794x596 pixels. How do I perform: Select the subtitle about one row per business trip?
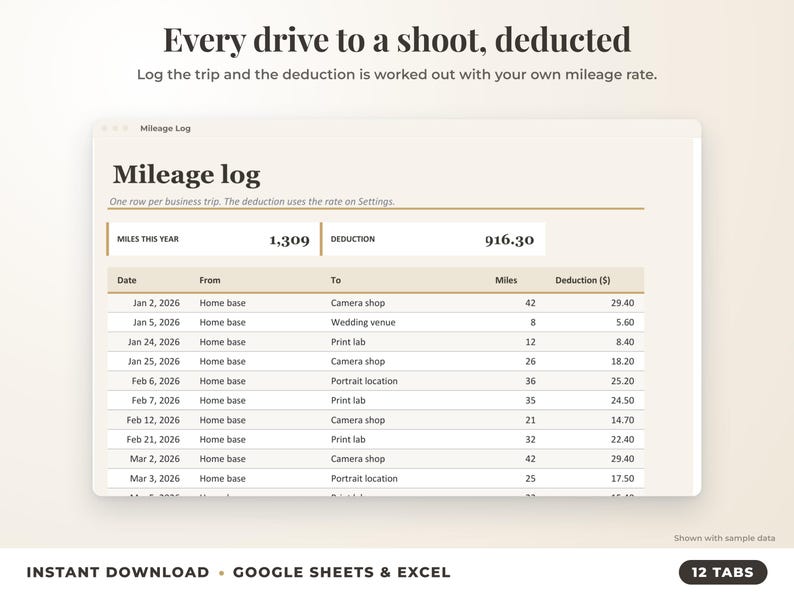pos(252,201)
